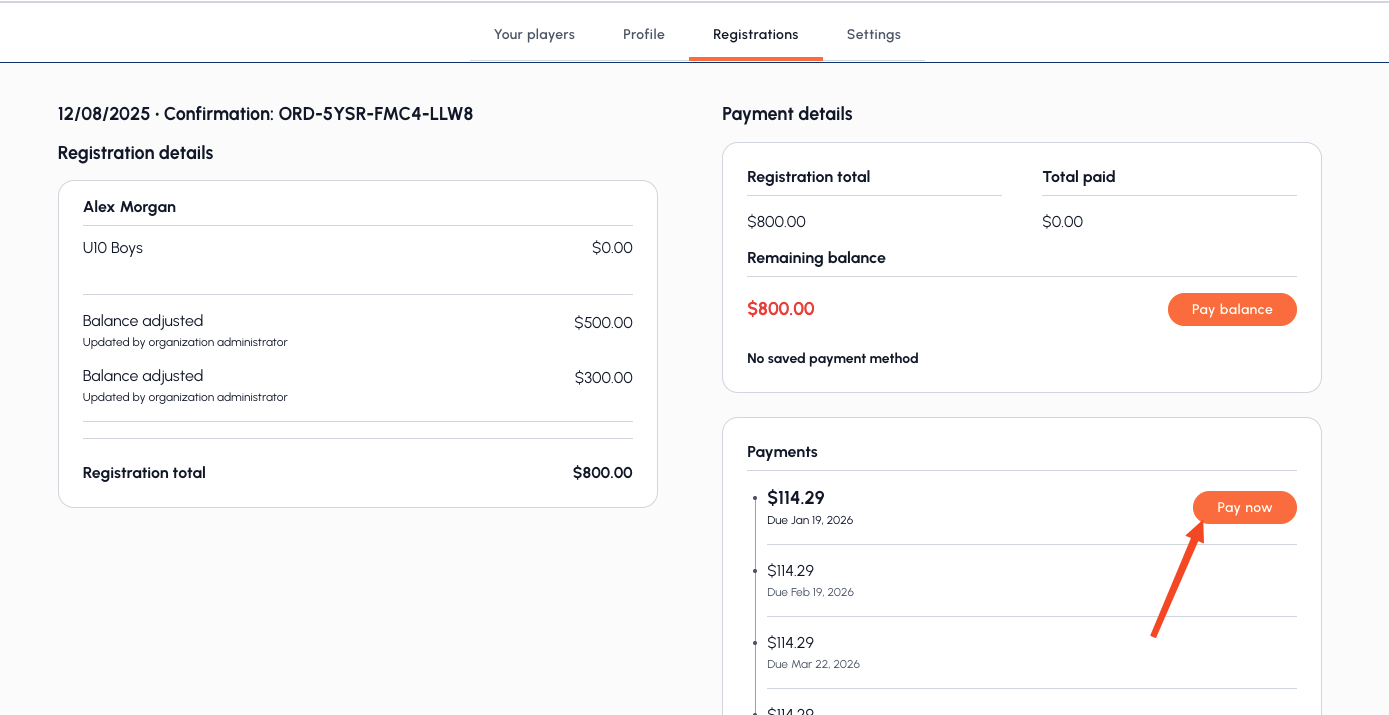
Task: Select the player name Alex Morgan
Action: (129, 207)
